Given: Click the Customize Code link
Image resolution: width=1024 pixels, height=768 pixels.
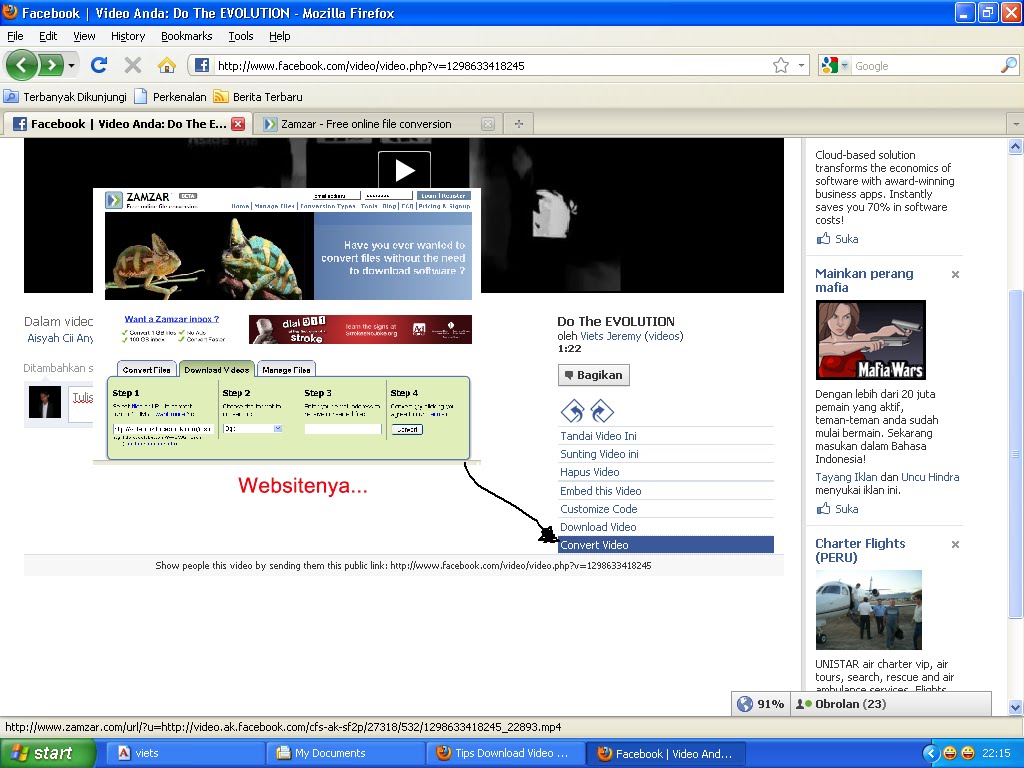Looking at the screenshot, I should (x=598, y=509).
